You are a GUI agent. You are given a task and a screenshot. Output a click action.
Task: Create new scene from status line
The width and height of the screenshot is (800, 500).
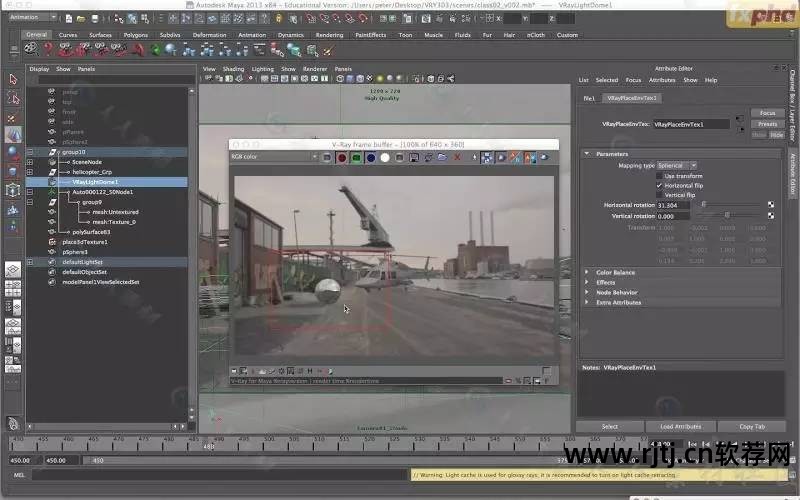pos(69,18)
